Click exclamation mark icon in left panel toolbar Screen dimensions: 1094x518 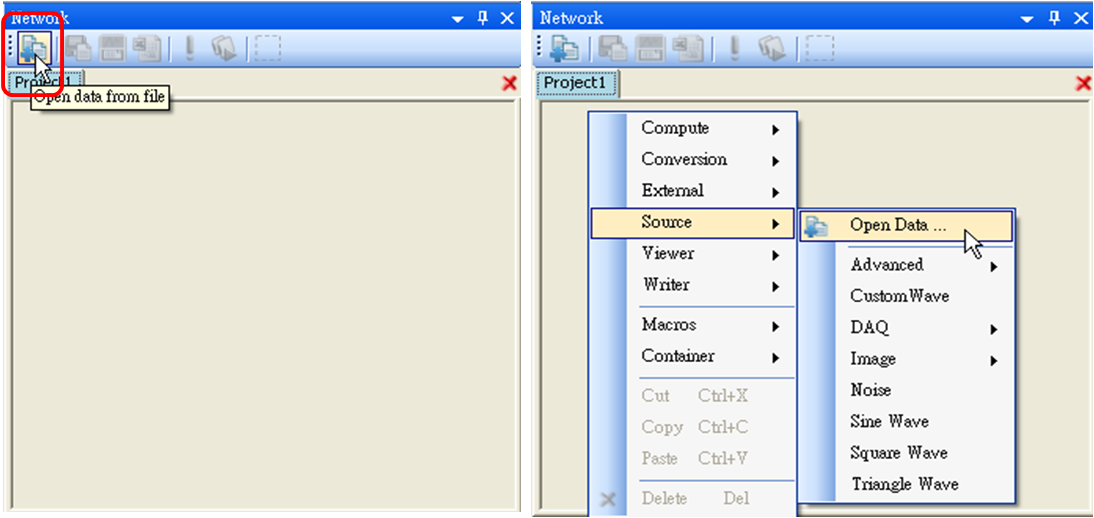(x=190, y=47)
